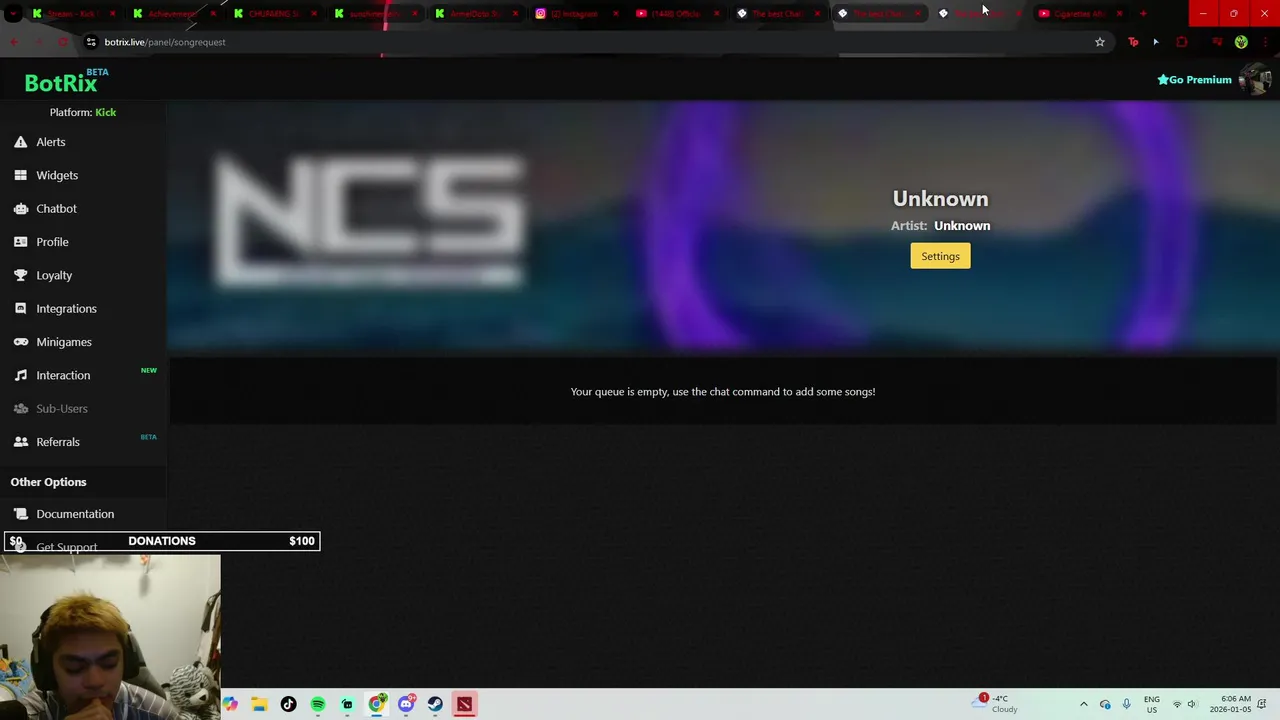Viewport: 1280px width, 720px height.
Task: Open Spotify from the taskbar
Action: point(318,704)
